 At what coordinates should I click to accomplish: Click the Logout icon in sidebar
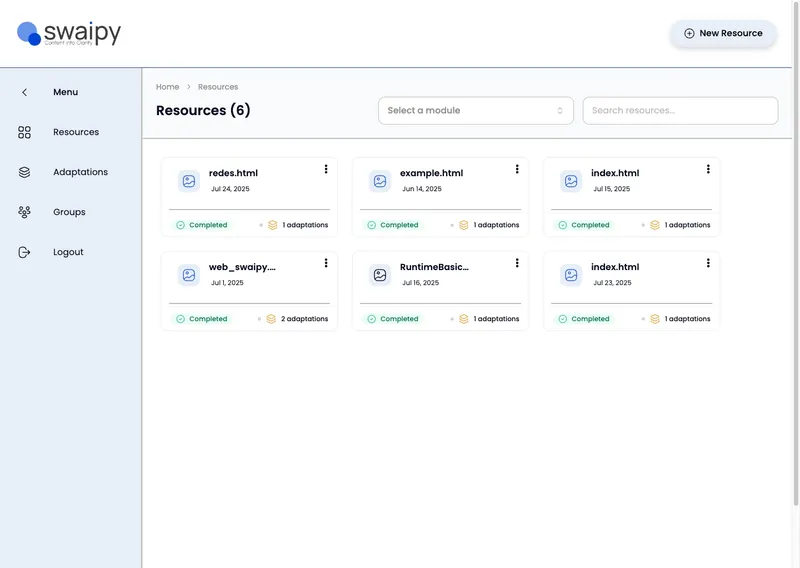pos(25,252)
